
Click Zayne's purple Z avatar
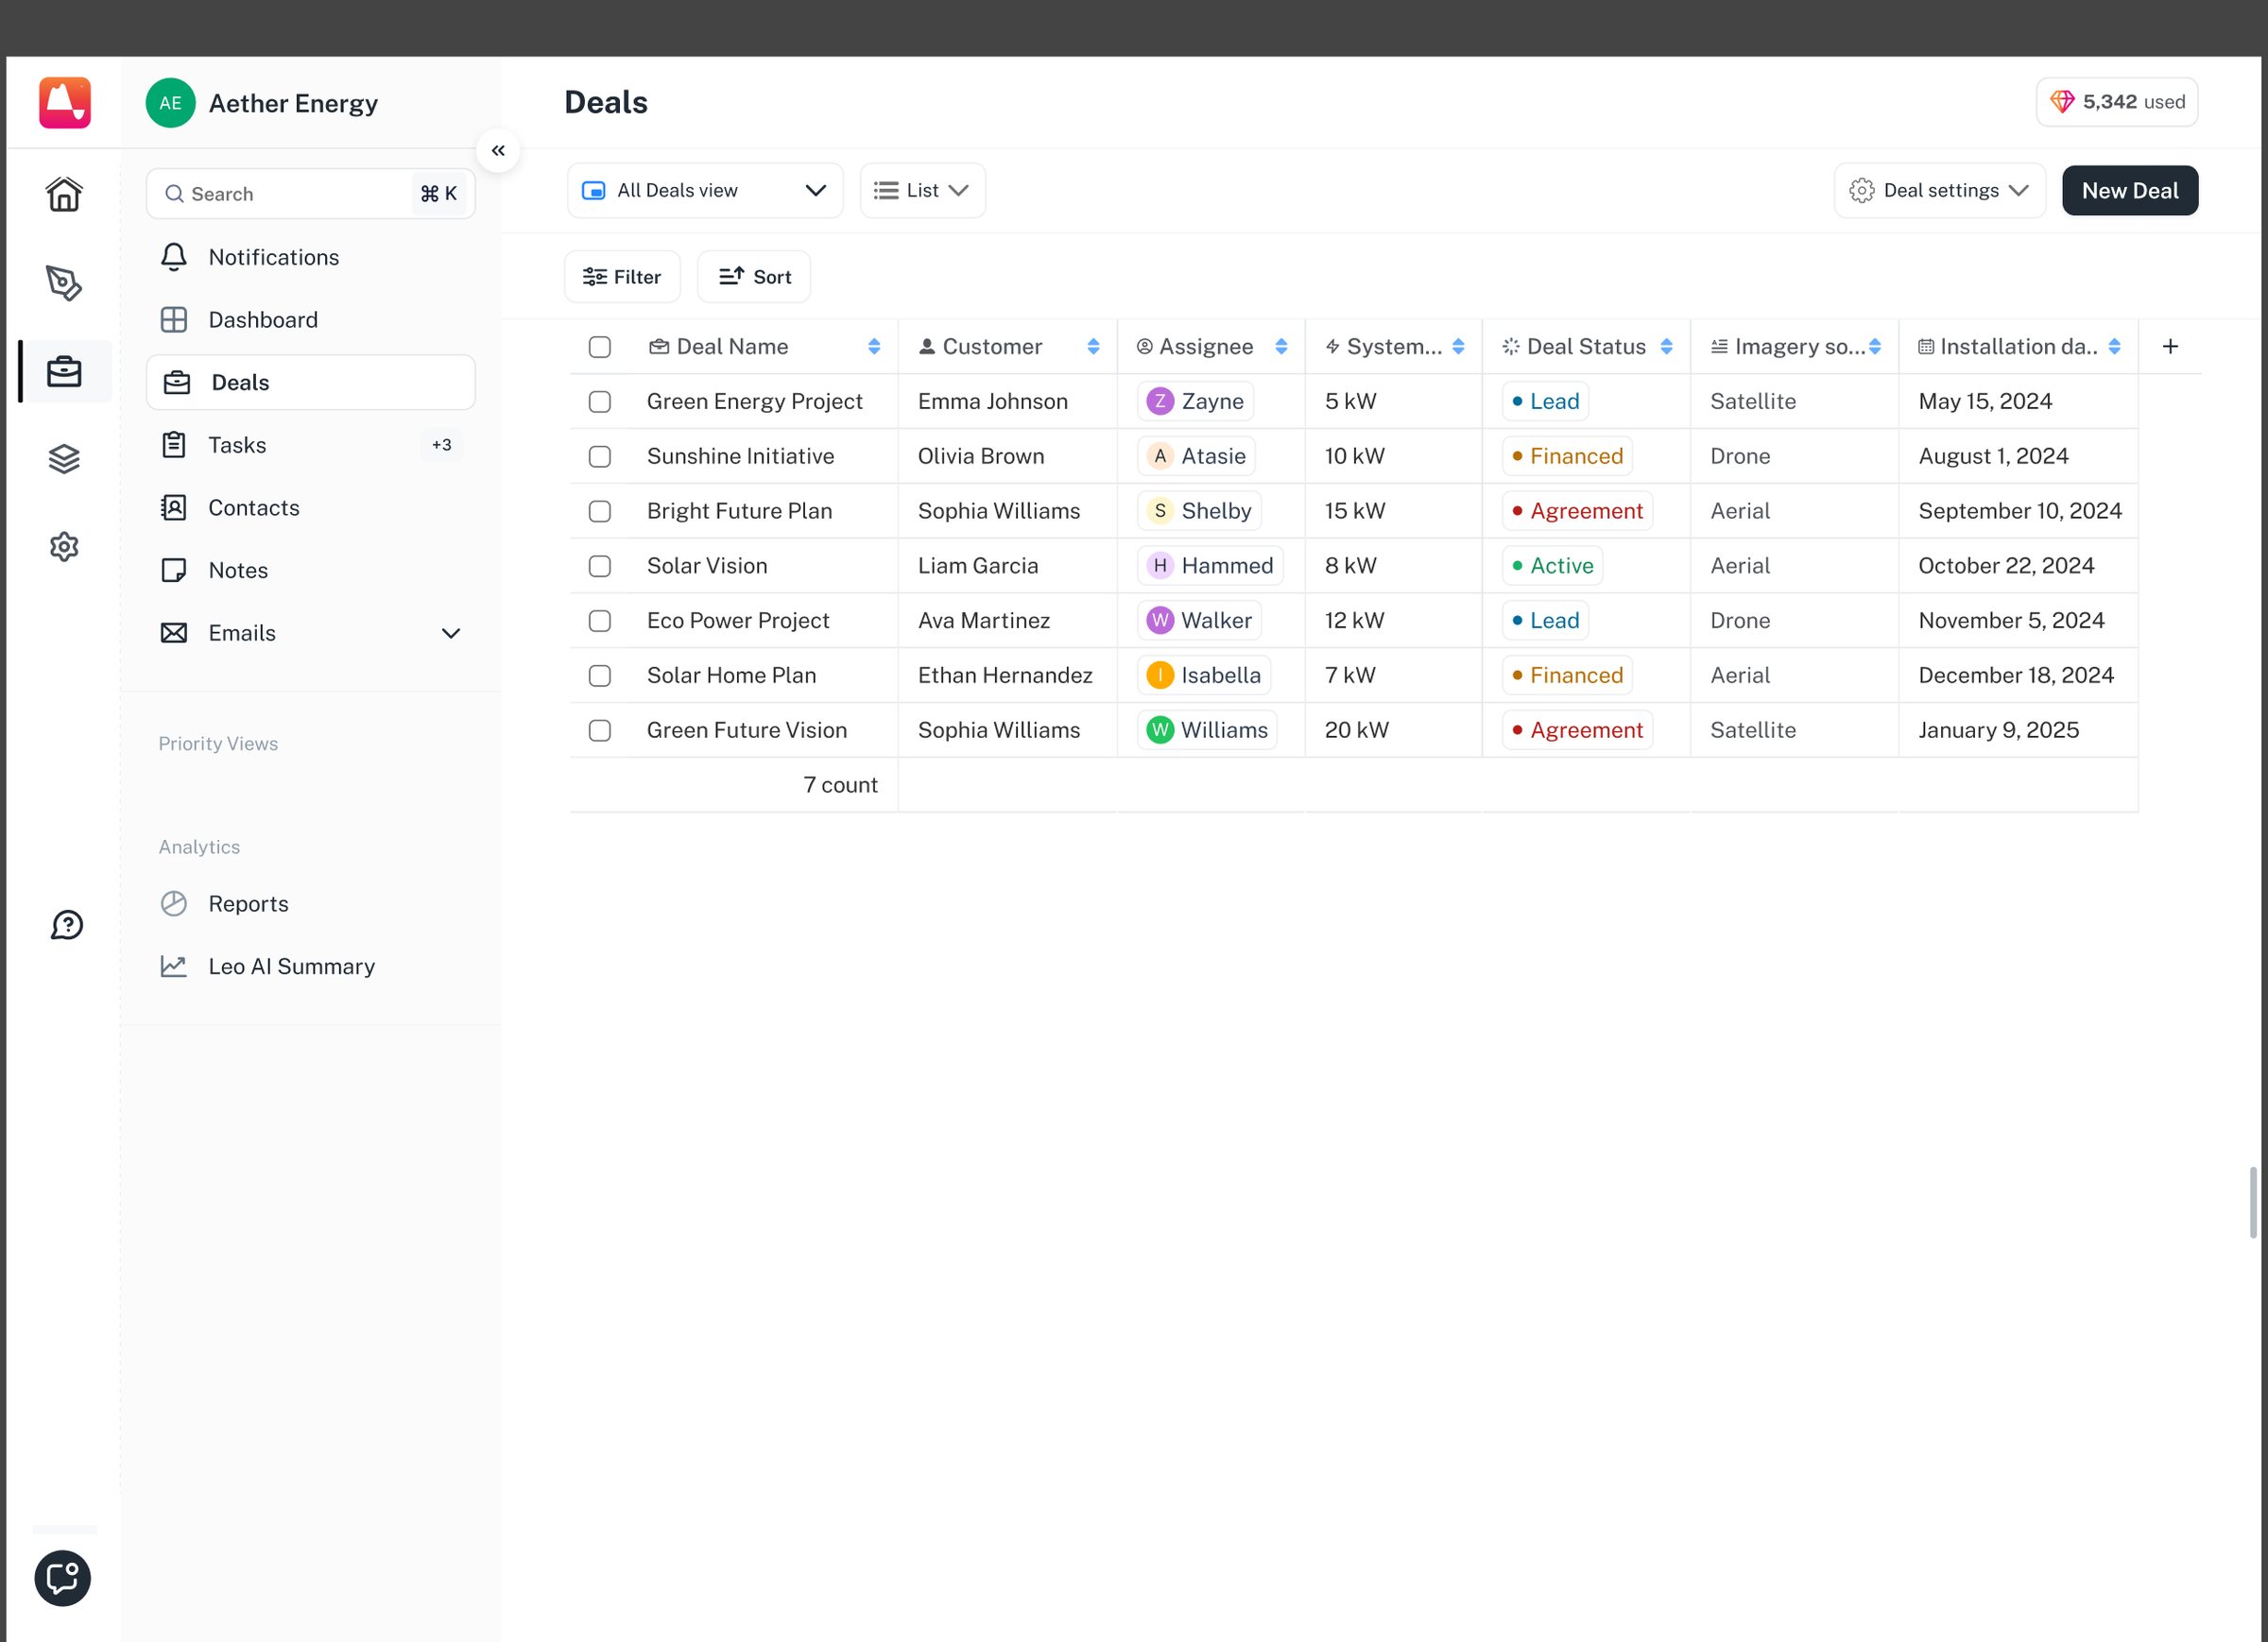click(x=1160, y=401)
